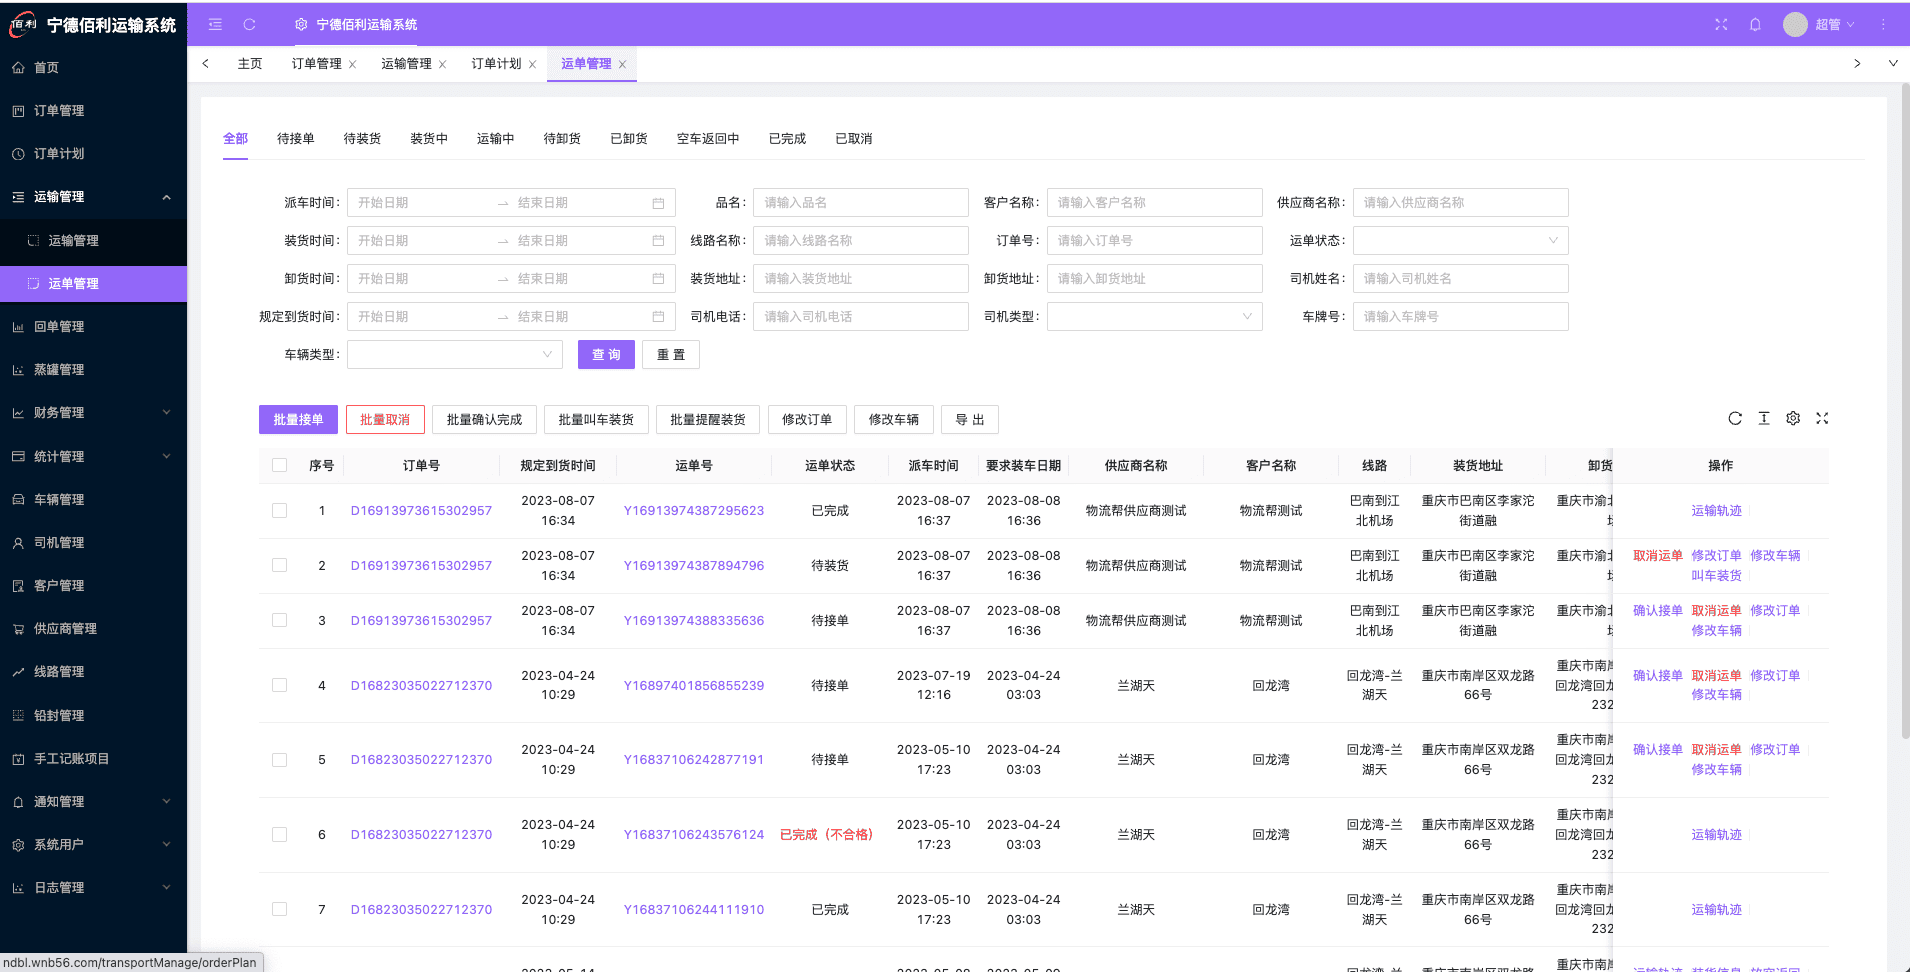The image size is (1910, 972).
Task: Toggle fullscreen icon in top header
Action: [1721, 25]
